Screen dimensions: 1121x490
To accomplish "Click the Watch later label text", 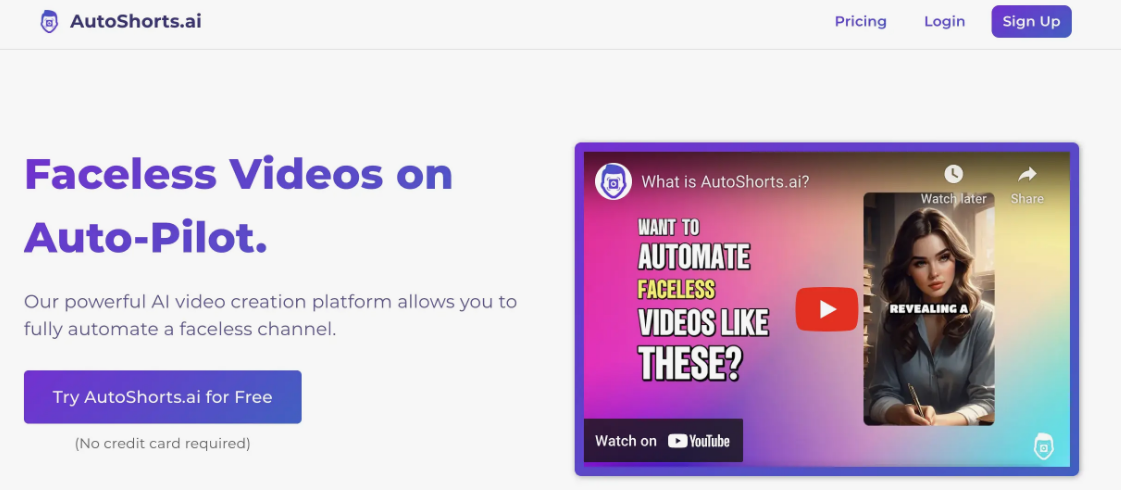I will [953, 199].
